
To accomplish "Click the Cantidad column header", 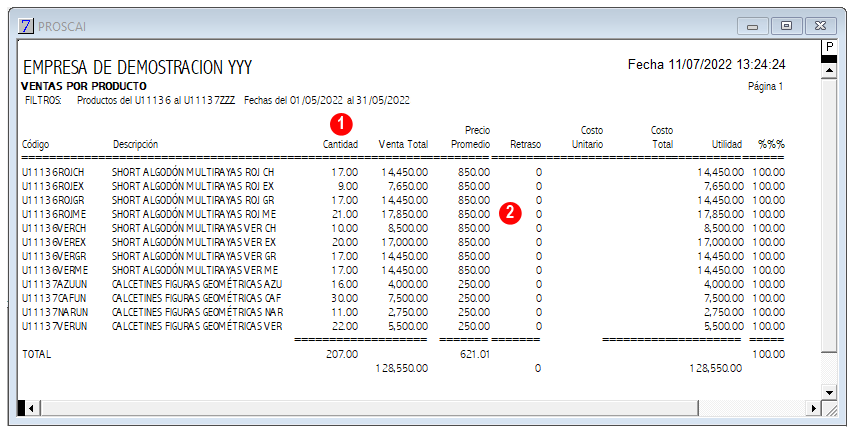I will coord(340,144).
